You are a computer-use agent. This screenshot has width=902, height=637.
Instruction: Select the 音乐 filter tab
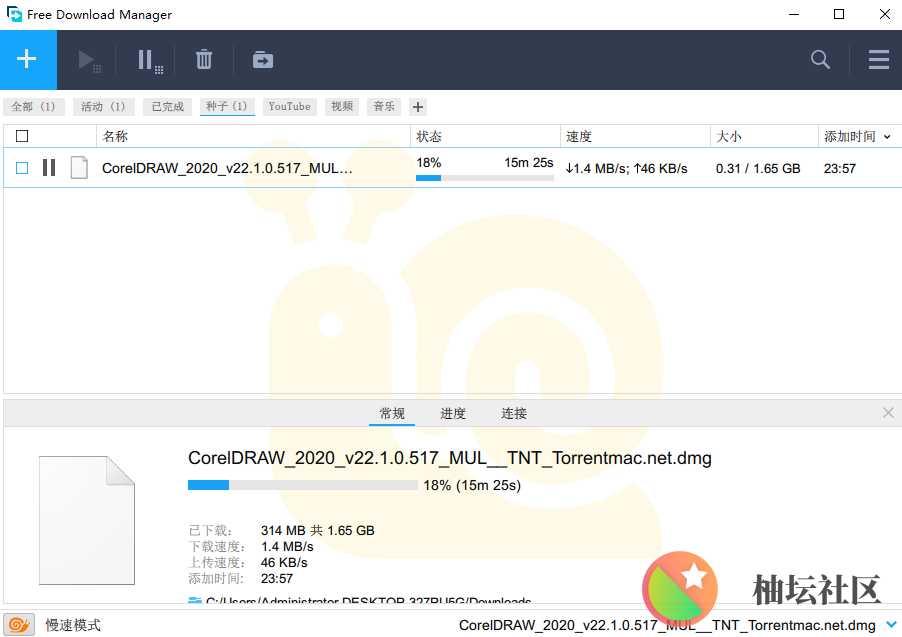(x=384, y=106)
